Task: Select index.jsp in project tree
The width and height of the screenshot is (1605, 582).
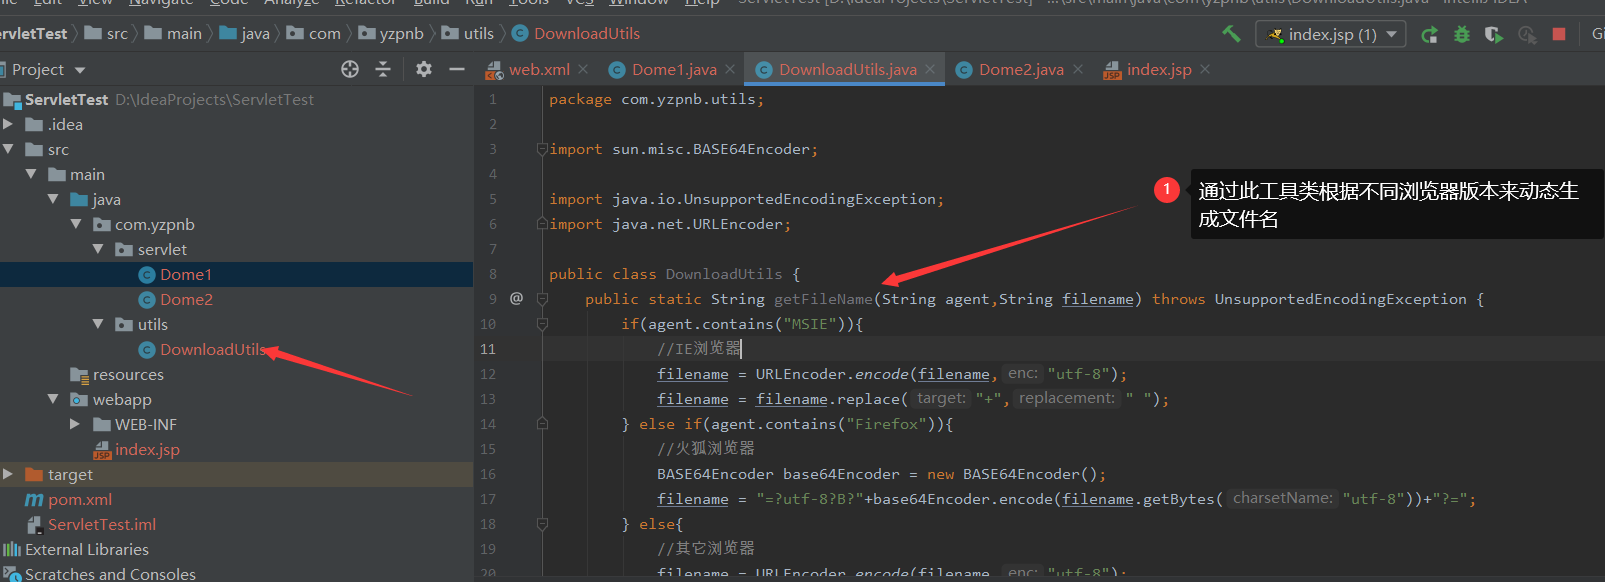Action: tap(147, 449)
